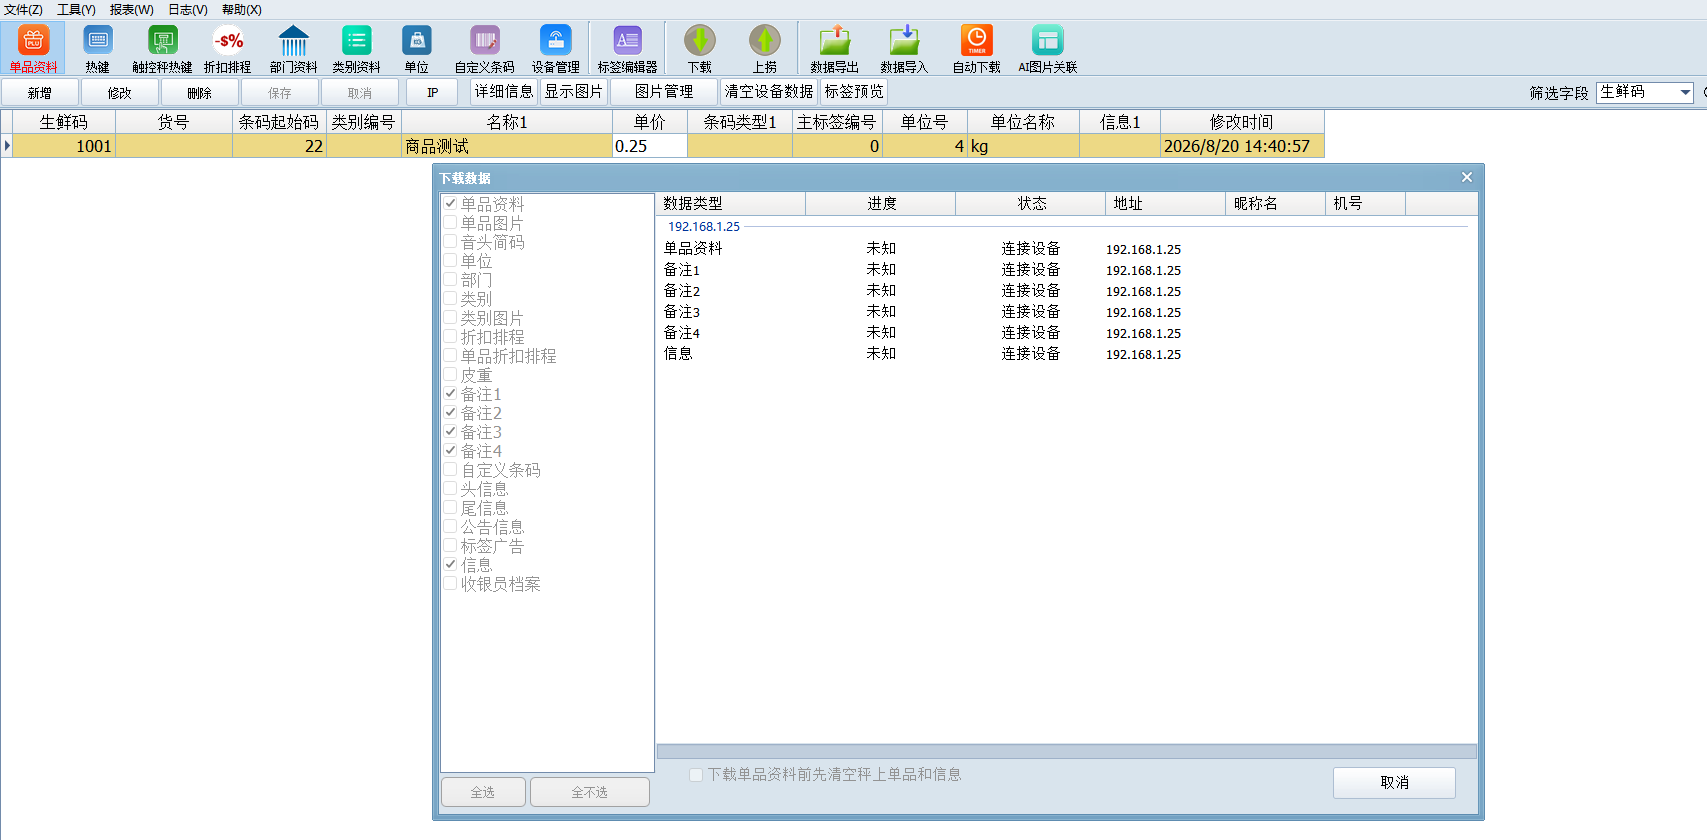Open the 部门资料 department icon
Viewport: 1707px width, 840px height.
[x=293, y=48]
